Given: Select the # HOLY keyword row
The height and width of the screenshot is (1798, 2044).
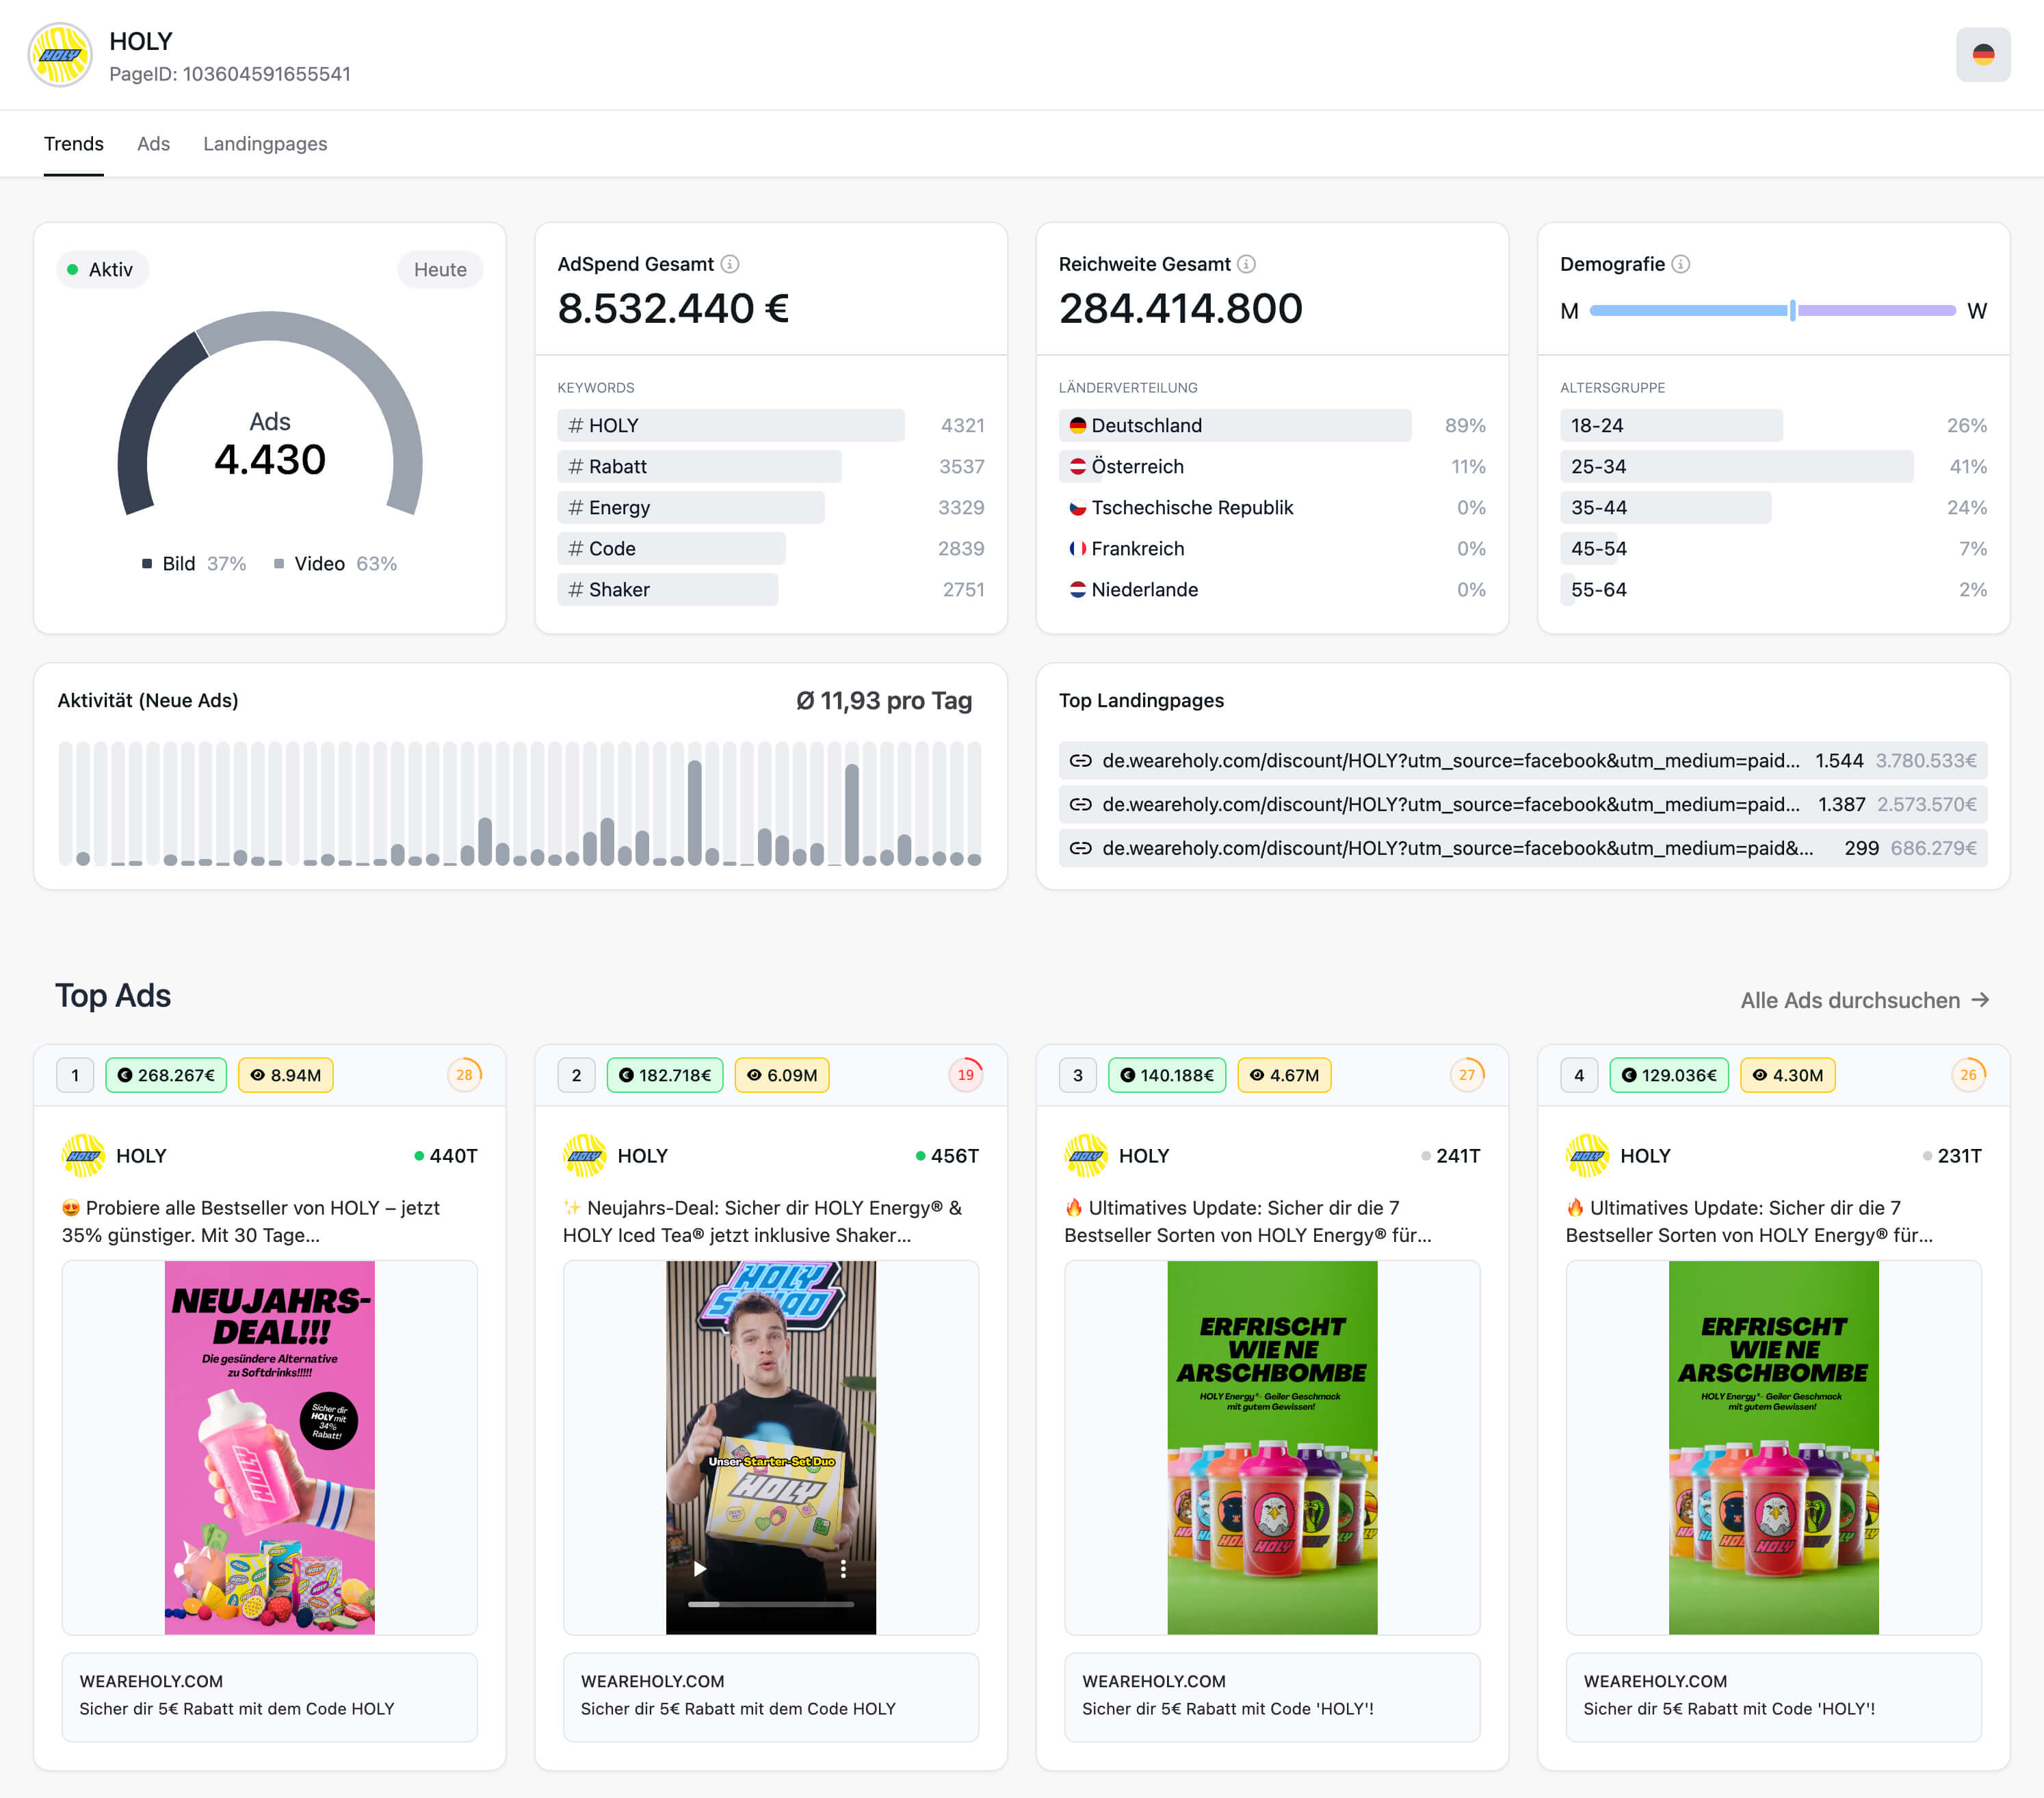Looking at the screenshot, I should click(771, 425).
